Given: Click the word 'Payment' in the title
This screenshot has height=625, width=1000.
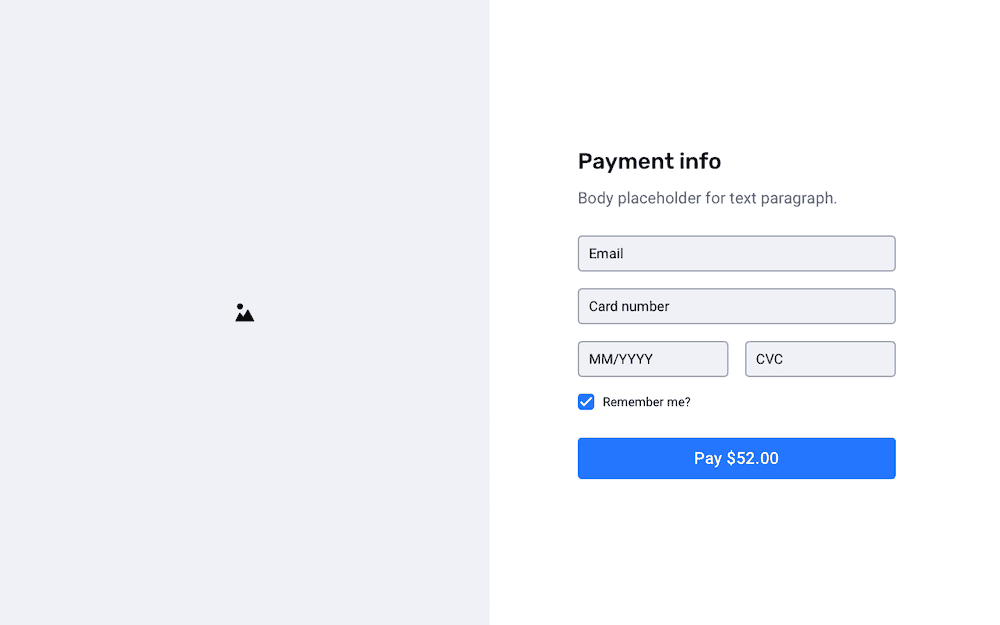Looking at the screenshot, I should click(x=626, y=161).
